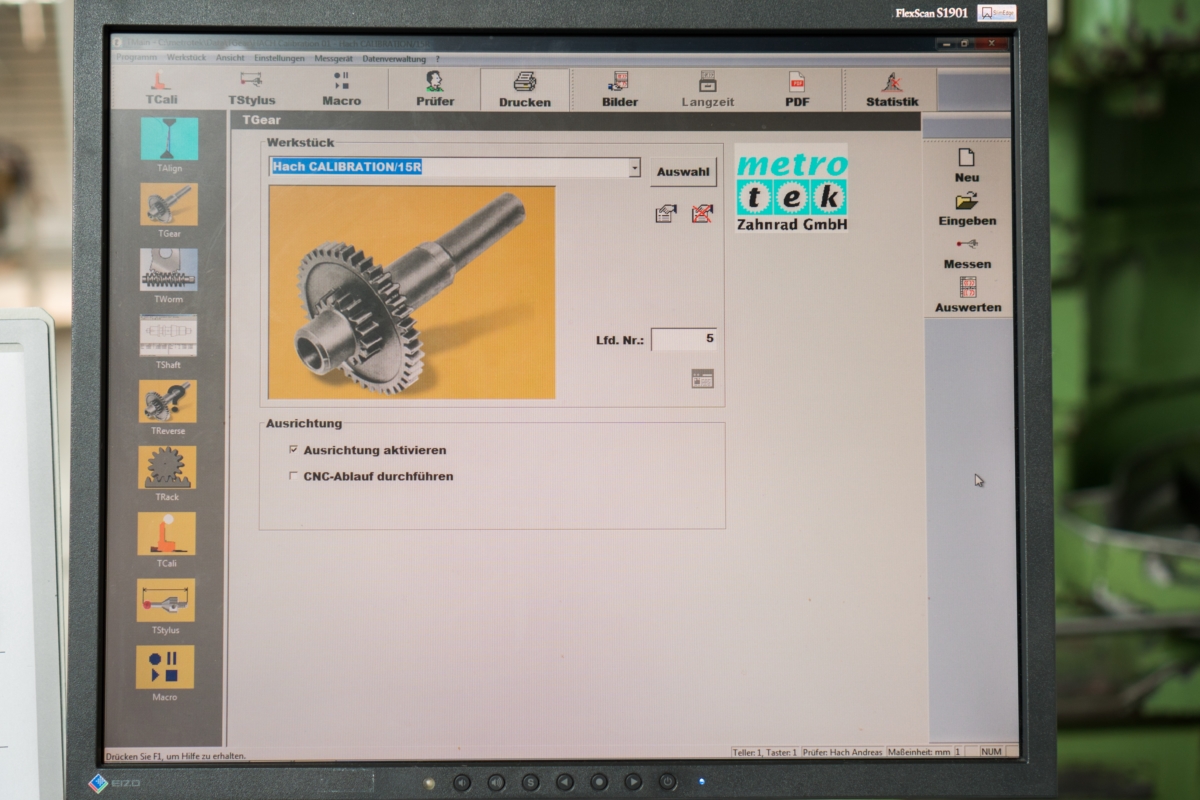The width and height of the screenshot is (1200, 800).
Task: Open the Datenverwaltung menu
Action: tap(394, 59)
